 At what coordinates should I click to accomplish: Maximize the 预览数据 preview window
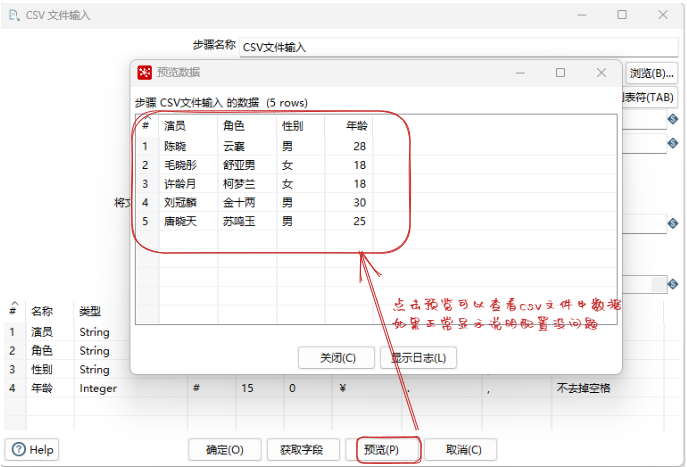pos(560,73)
